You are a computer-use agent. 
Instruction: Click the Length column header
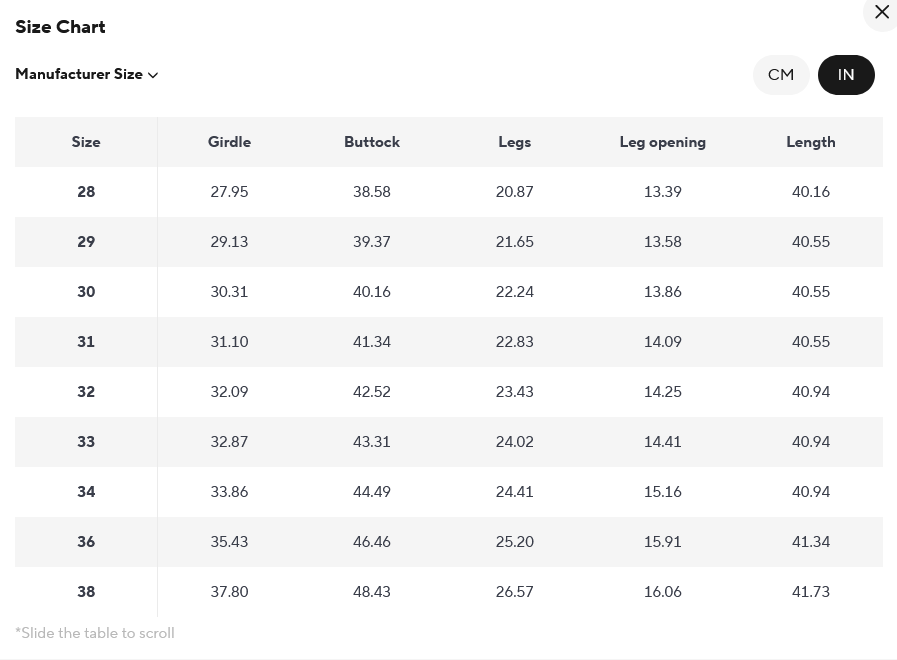coord(810,142)
